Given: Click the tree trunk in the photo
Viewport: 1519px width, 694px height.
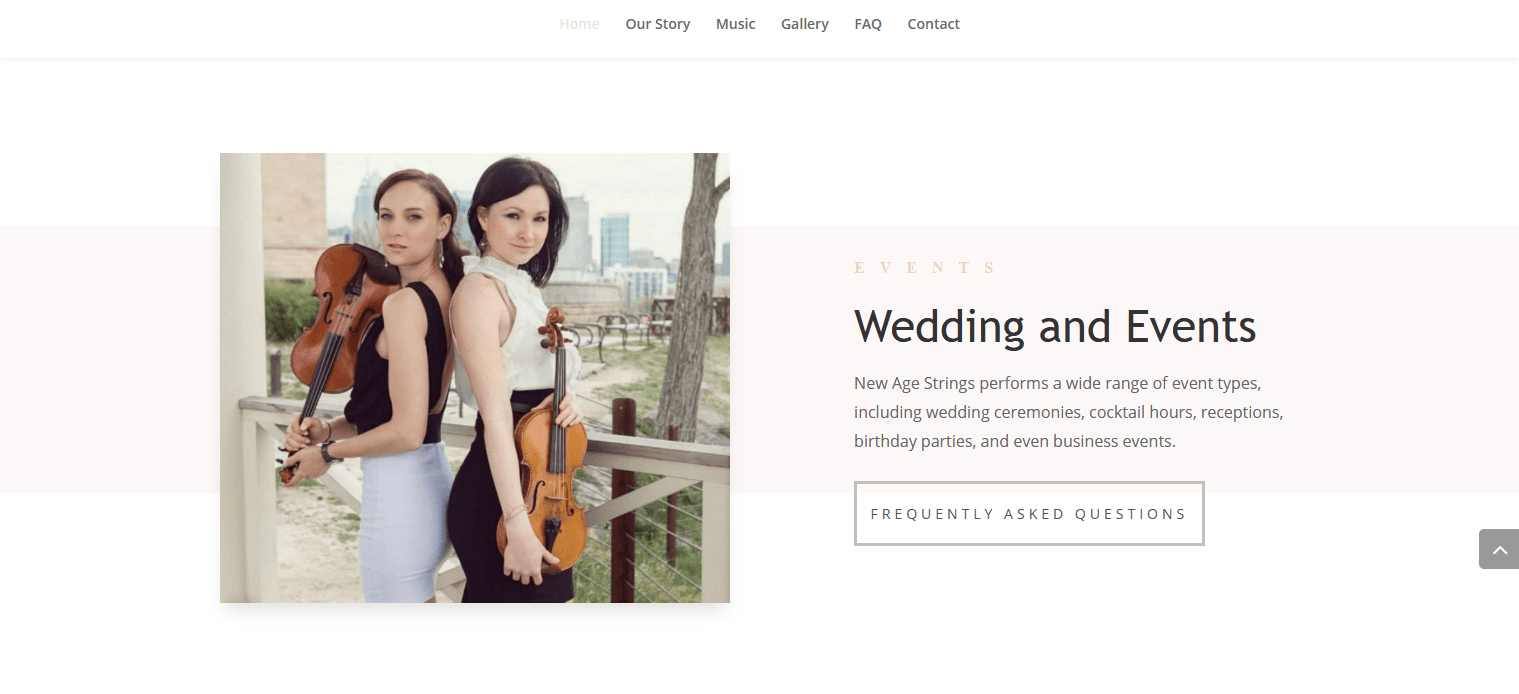Looking at the screenshot, I should click(x=690, y=300).
